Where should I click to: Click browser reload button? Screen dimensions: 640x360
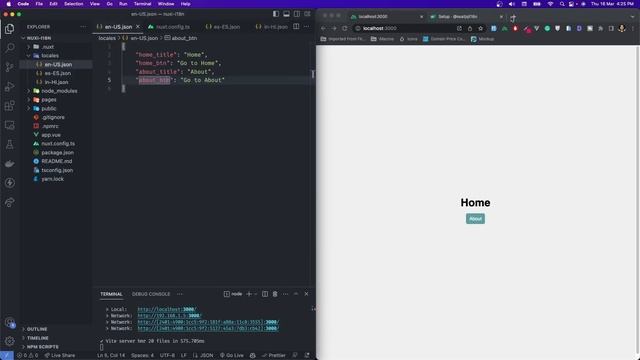pyautogui.click(x=345, y=29)
